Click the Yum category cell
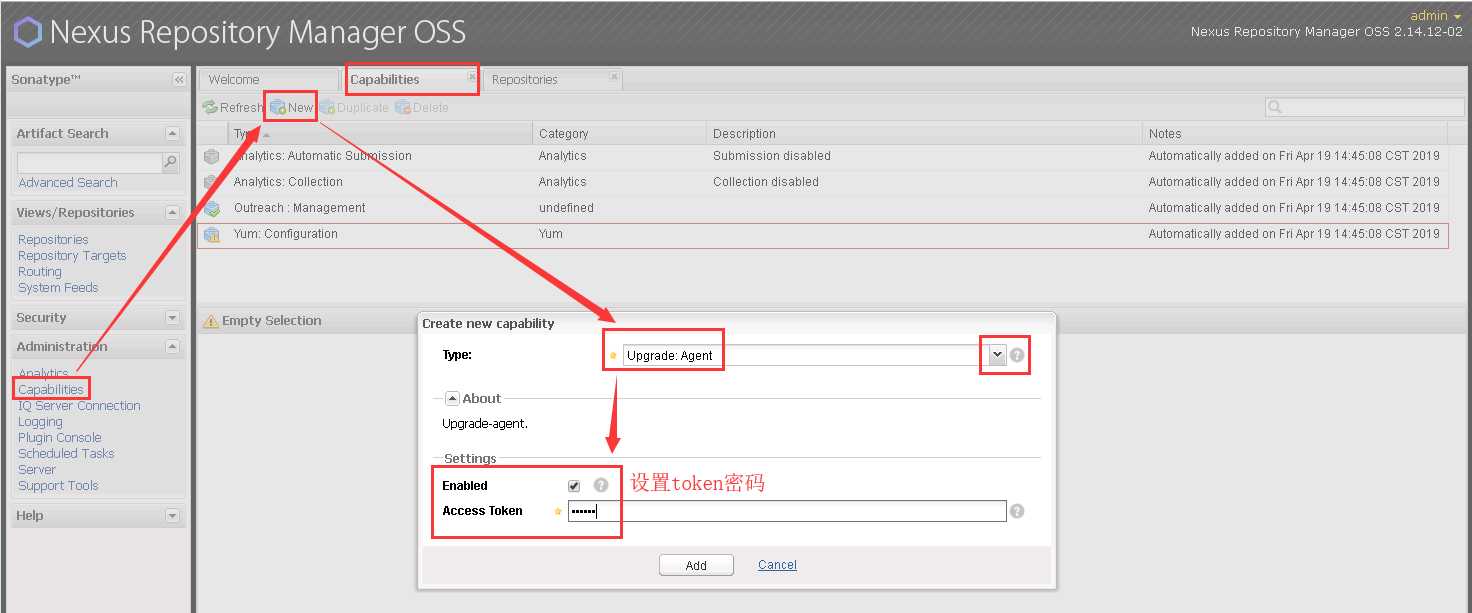The image size is (1472, 613). (x=551, y=234)
